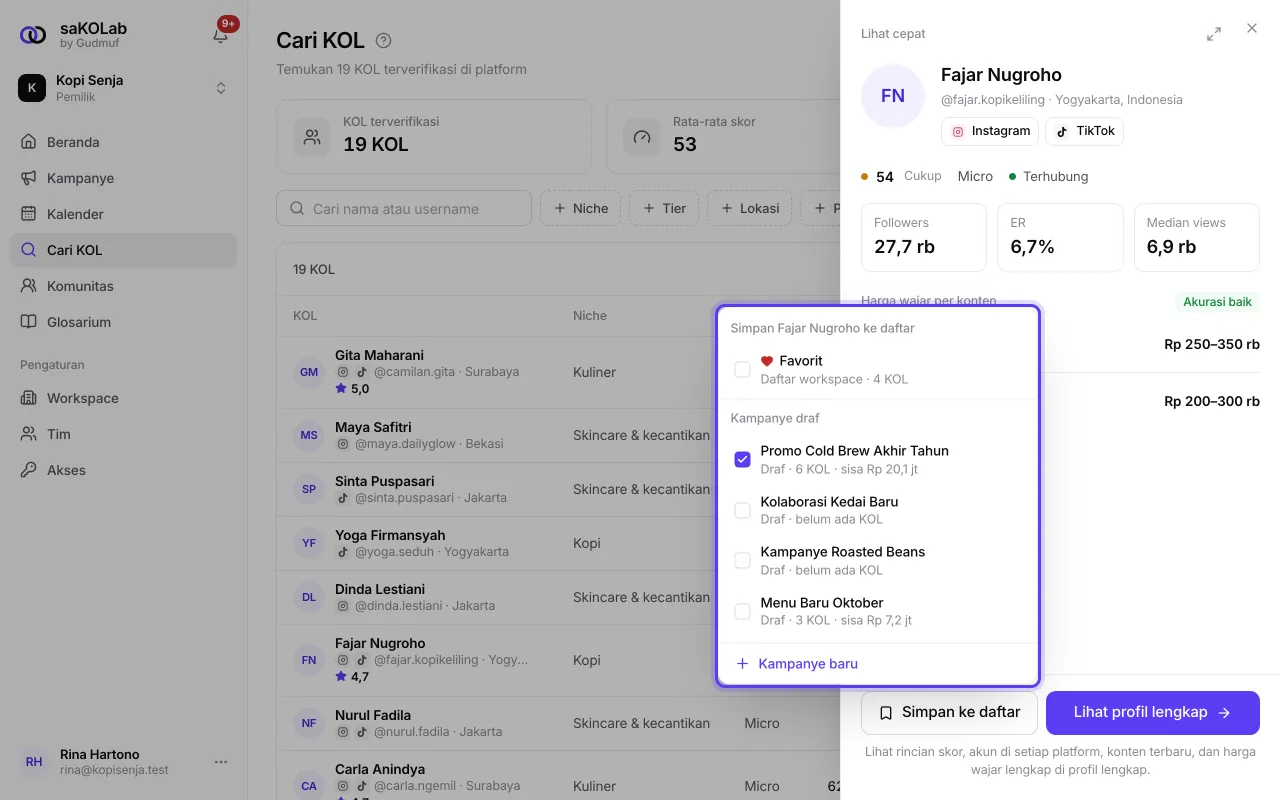Check the Kampanye Roasted Beans checkbox
The height and width of the screenshot is (800, 1280).
pyautogui.click(x=742, y=561)
